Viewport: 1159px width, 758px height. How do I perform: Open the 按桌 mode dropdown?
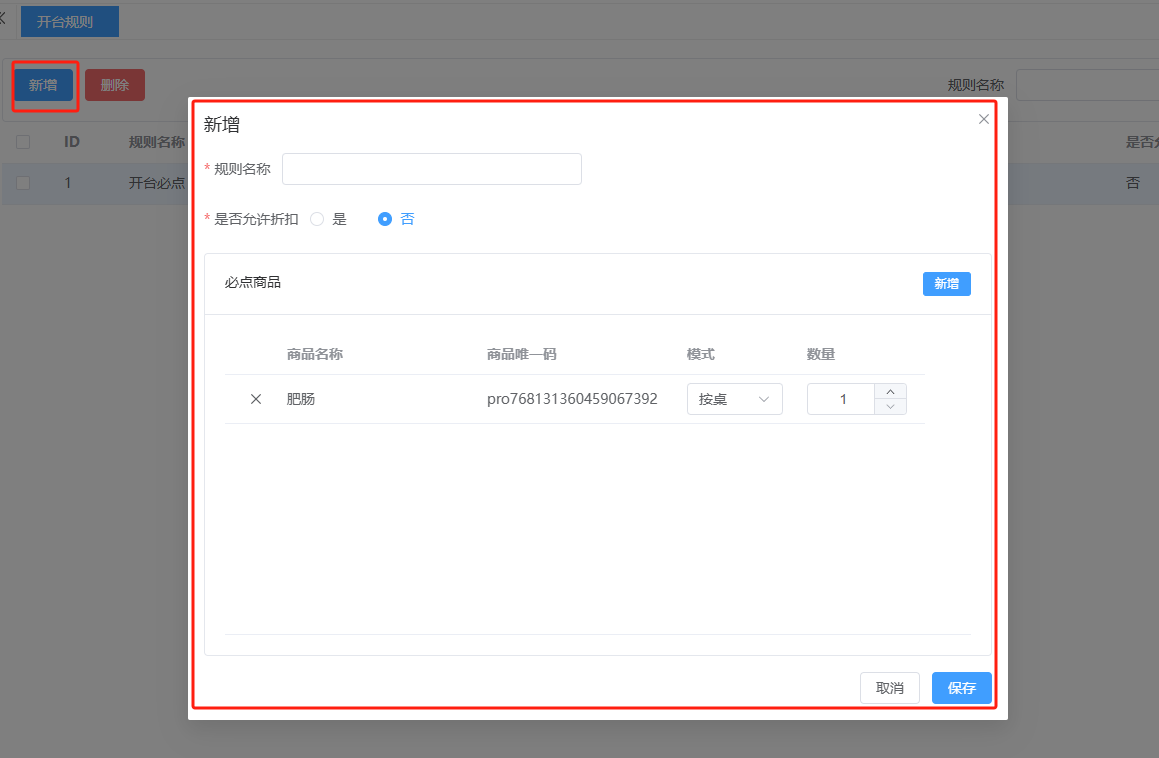coord(734,399)
